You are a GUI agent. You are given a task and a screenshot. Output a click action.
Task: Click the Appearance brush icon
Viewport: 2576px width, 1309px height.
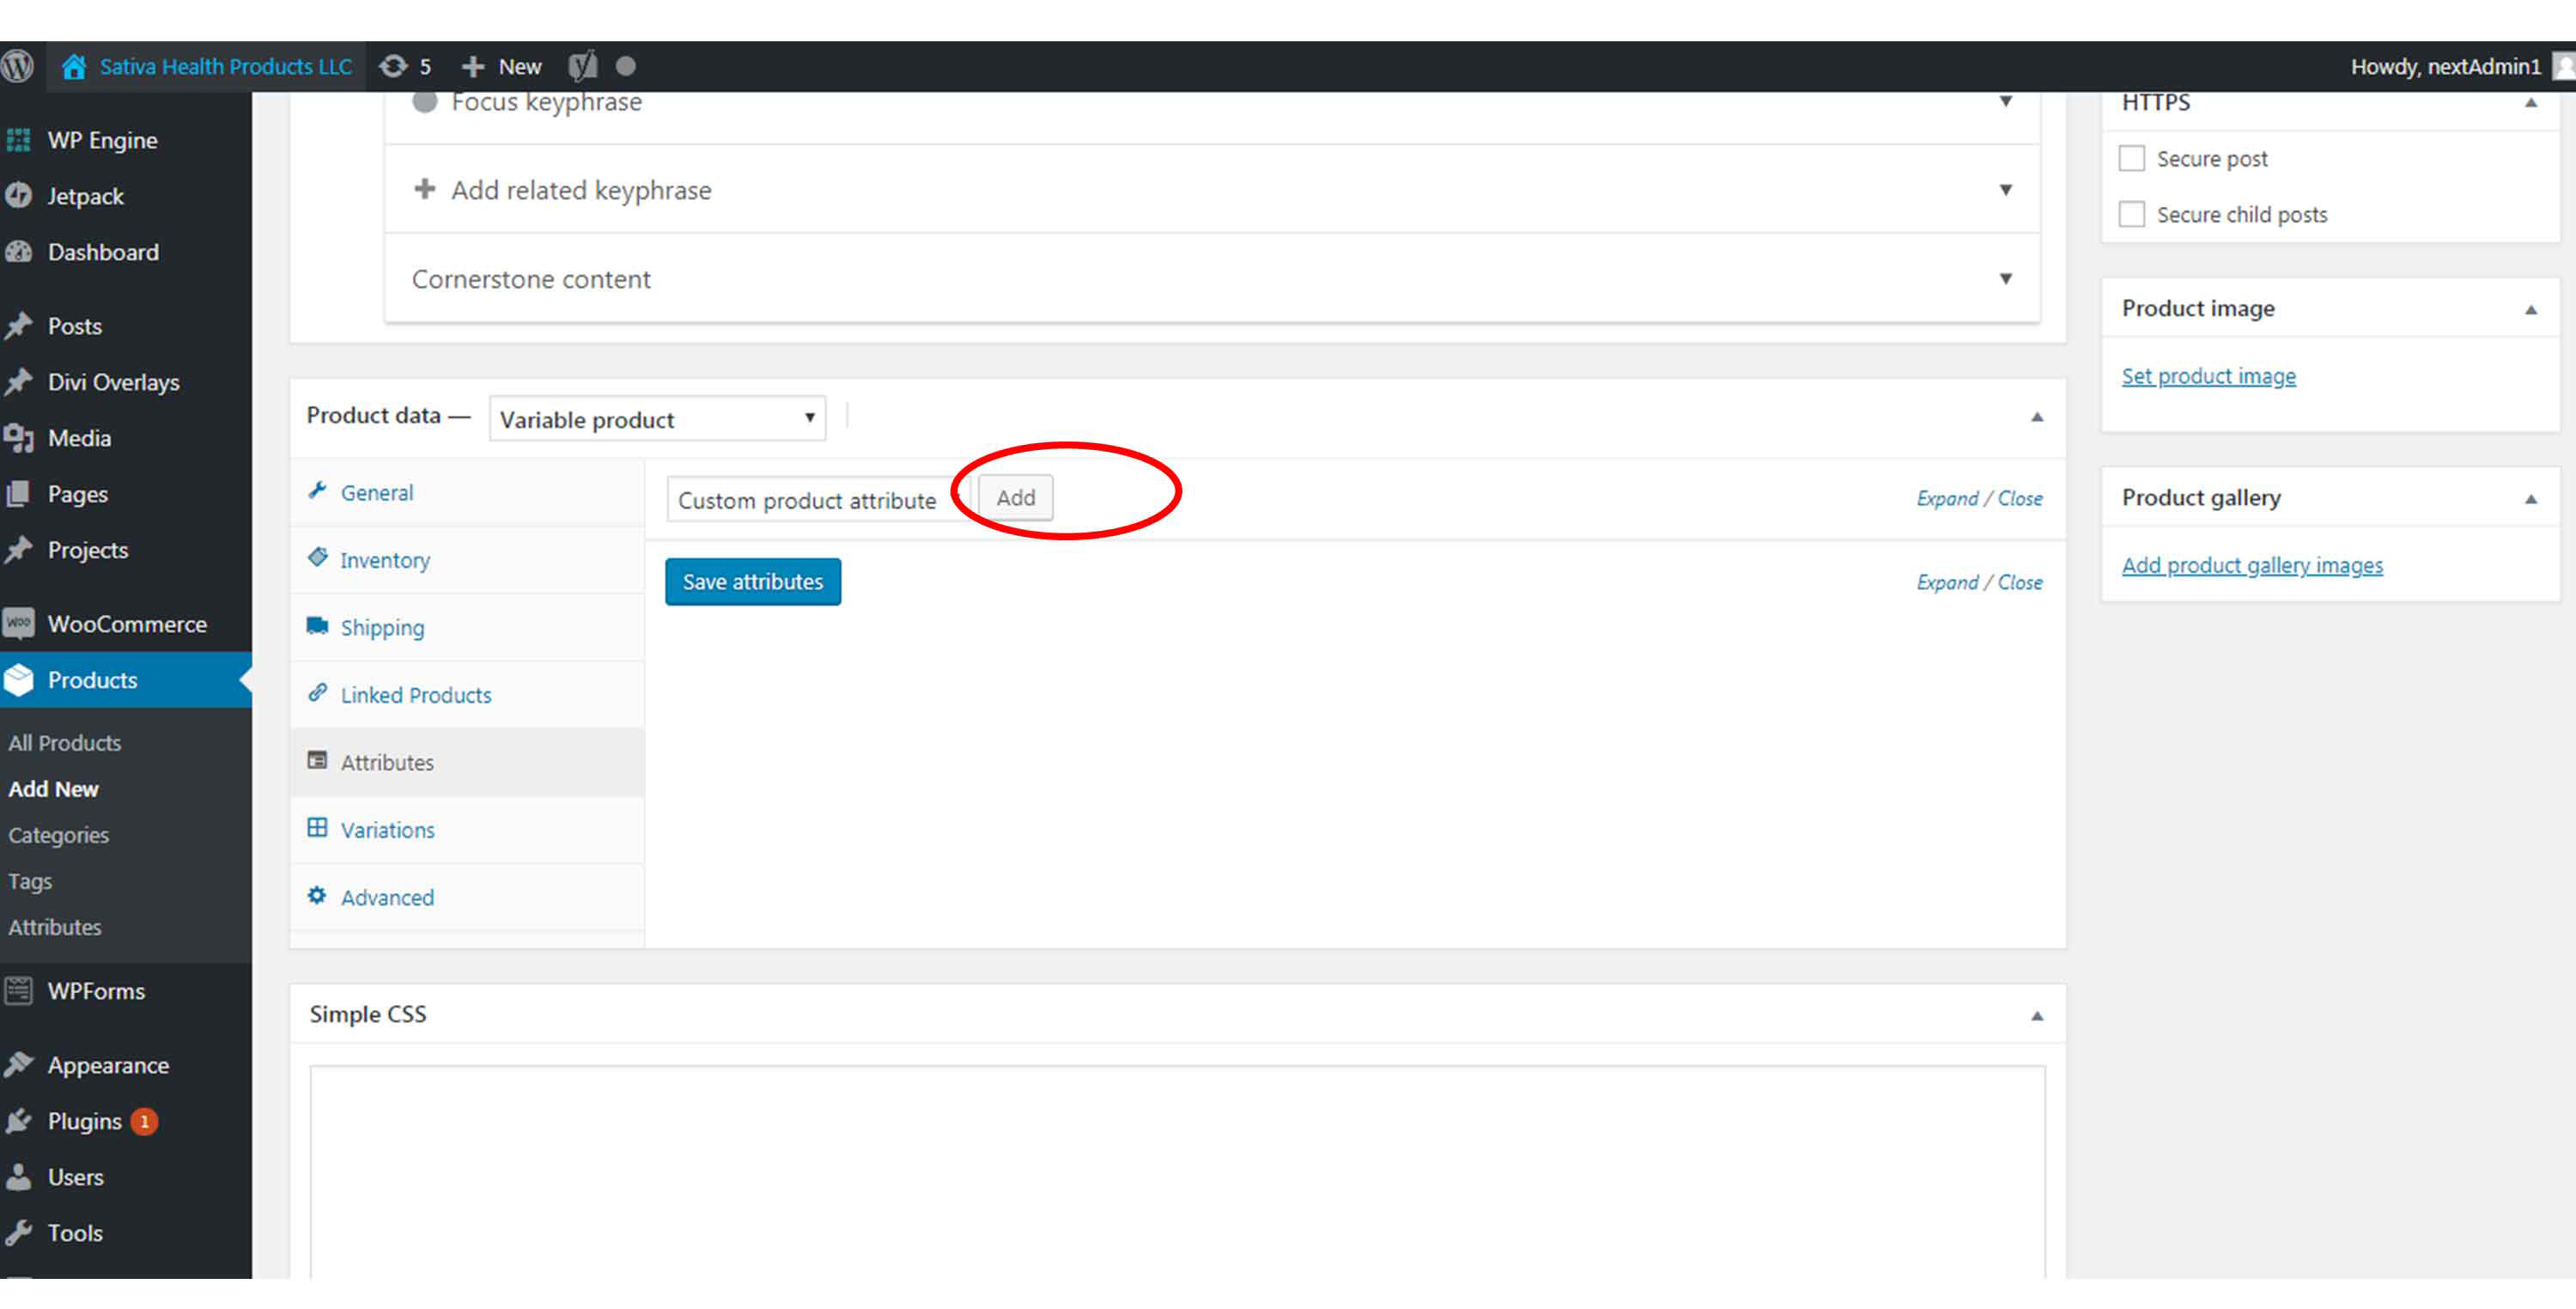pyautogui.click(x=18, y=1065)
